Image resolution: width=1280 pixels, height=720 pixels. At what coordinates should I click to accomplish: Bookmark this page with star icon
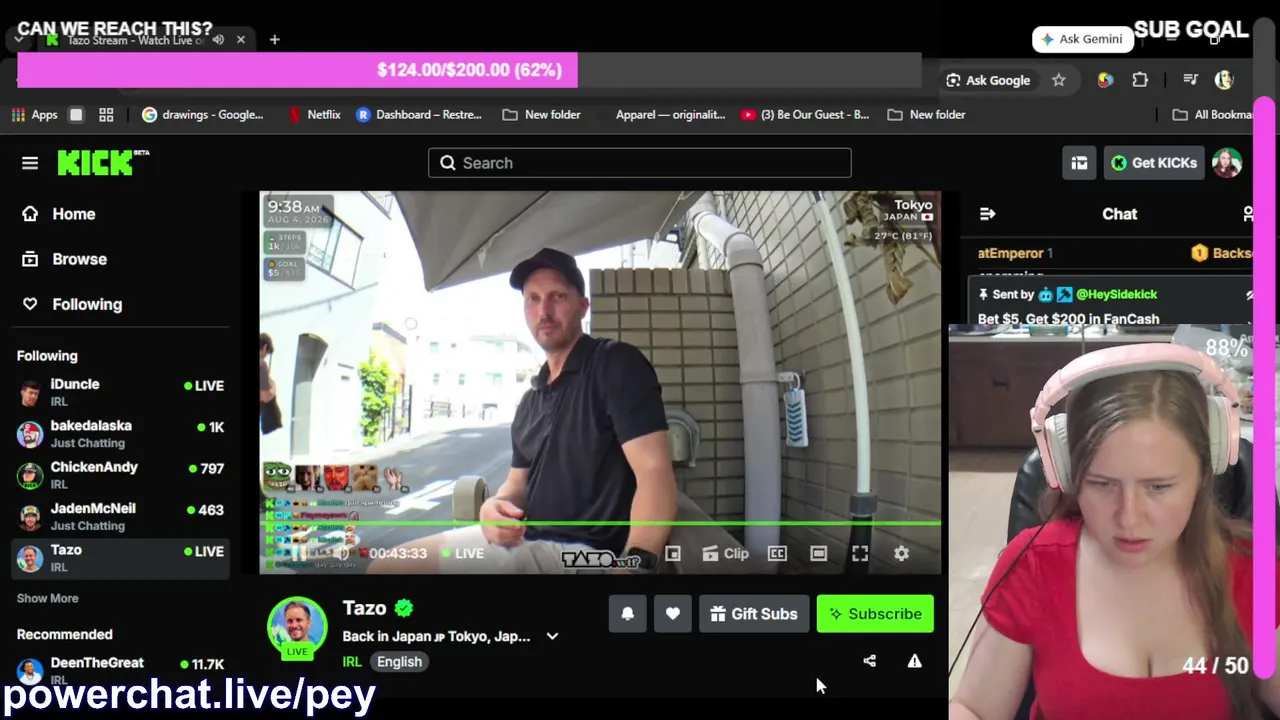click(x=1059, y=80)
